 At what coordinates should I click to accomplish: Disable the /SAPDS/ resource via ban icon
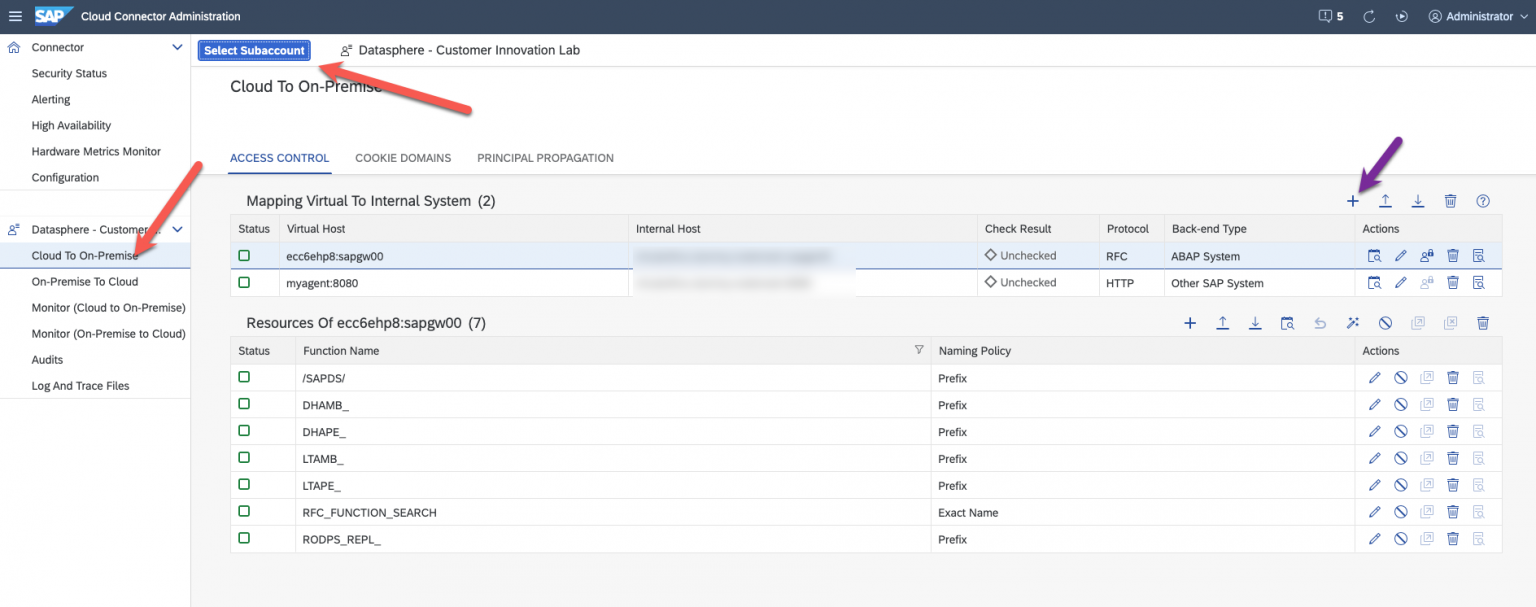click(x=1400, y=377)
